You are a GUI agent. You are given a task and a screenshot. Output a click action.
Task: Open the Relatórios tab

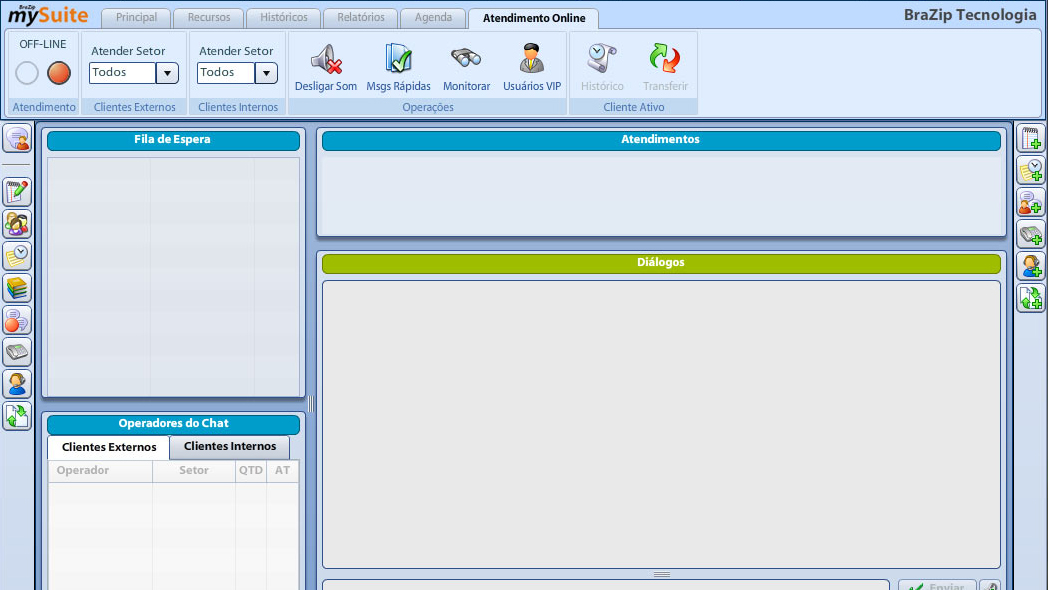(x=361, y=17)
